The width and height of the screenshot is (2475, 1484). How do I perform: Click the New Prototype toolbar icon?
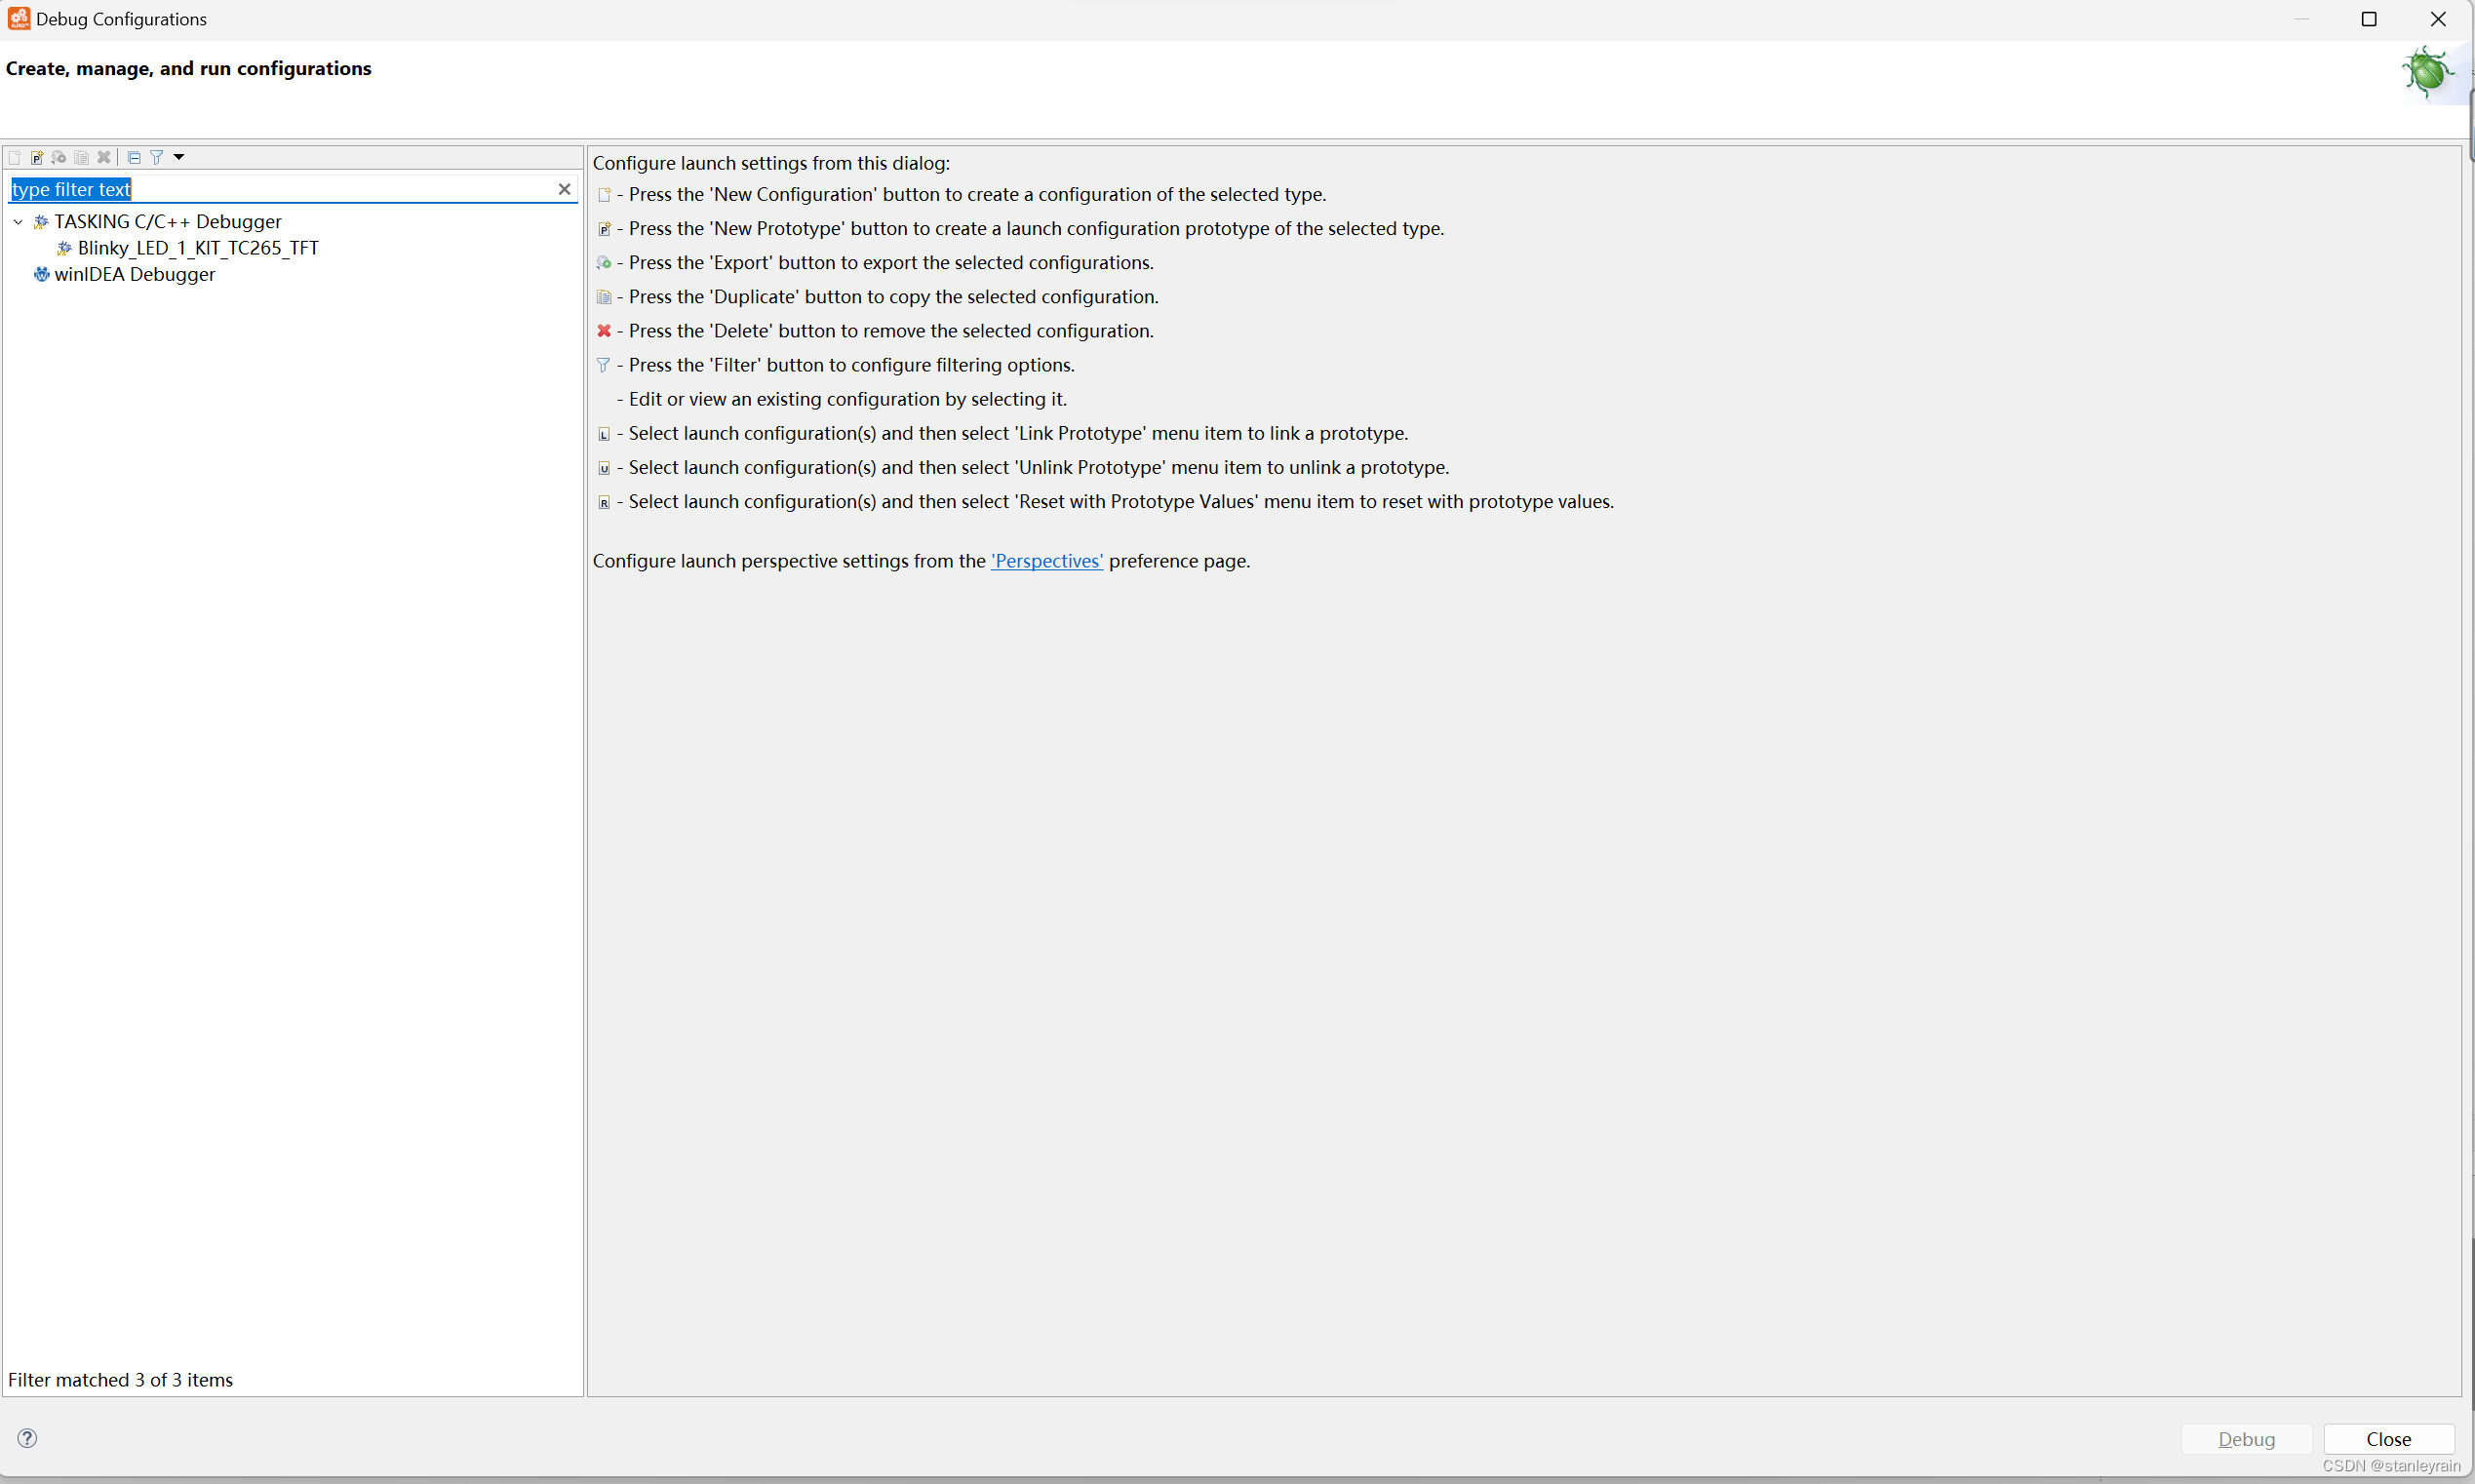point(37,157)
